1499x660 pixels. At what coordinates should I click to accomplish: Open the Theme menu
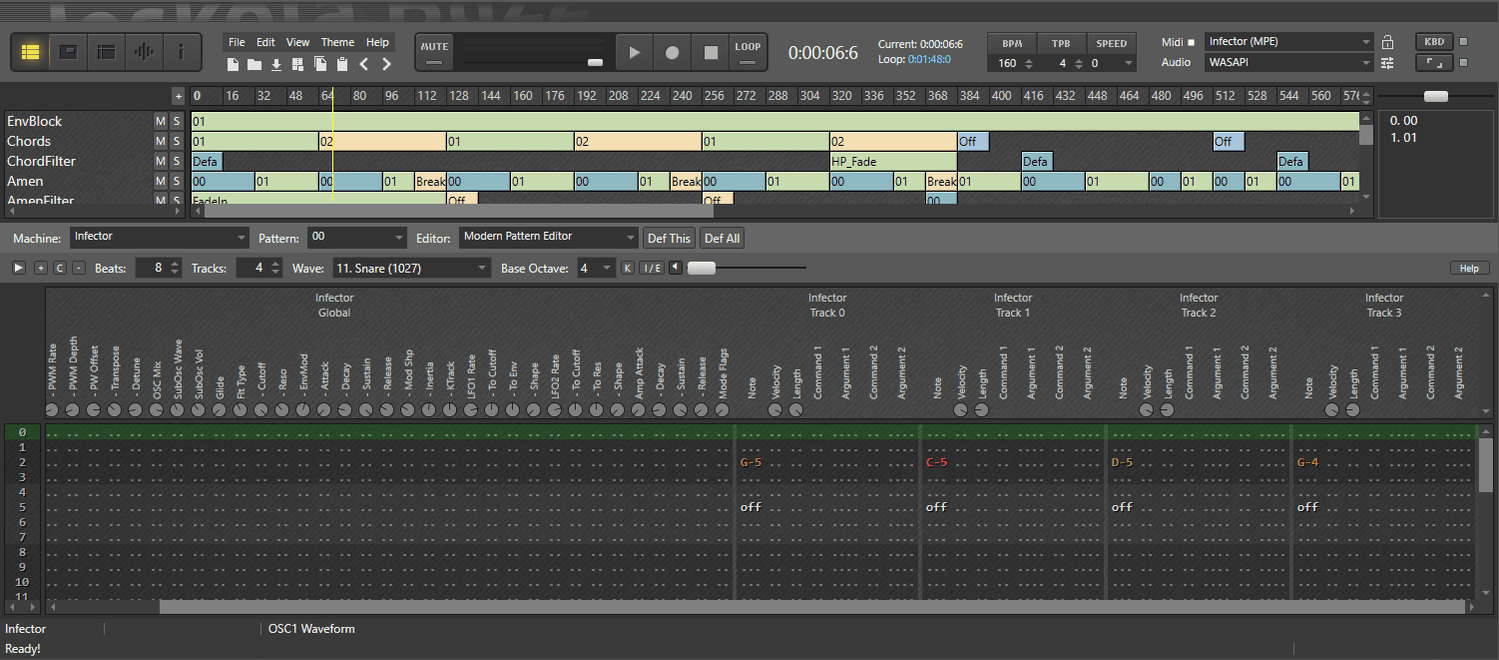338,42
